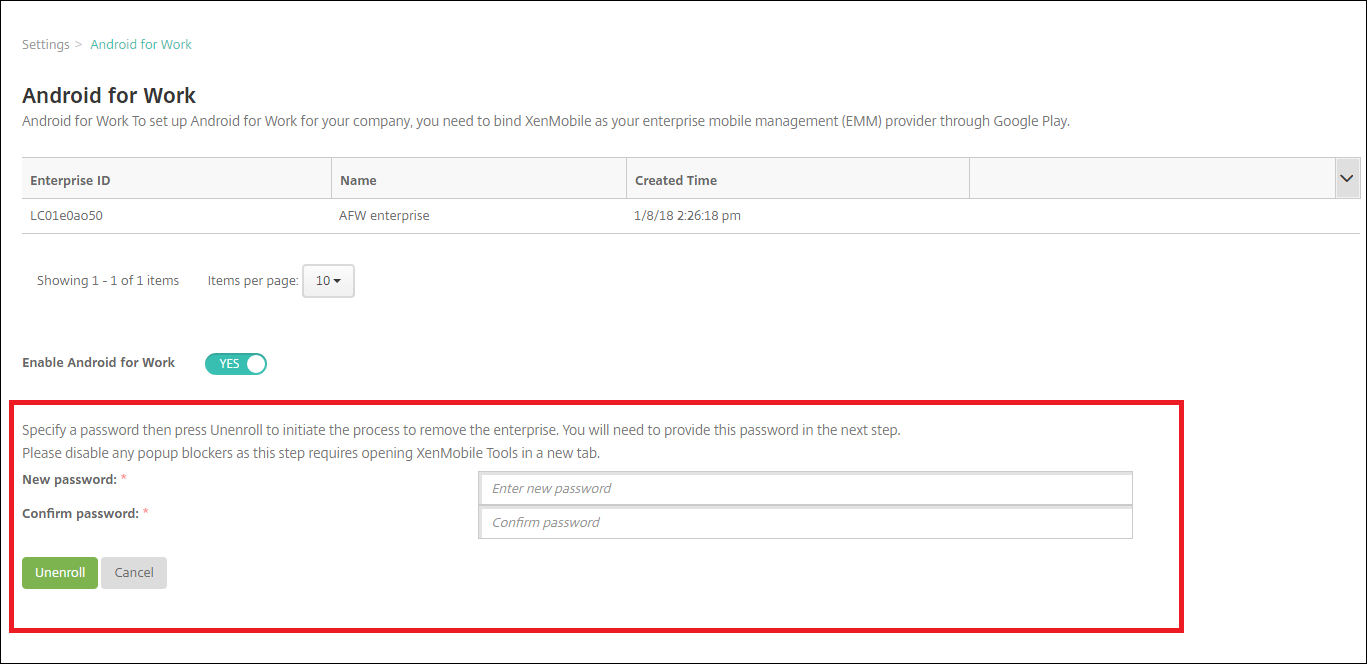Sort by the Enterprise ID column header
Viewport: 1367px width, 664px height.
(x=70, y=181)
